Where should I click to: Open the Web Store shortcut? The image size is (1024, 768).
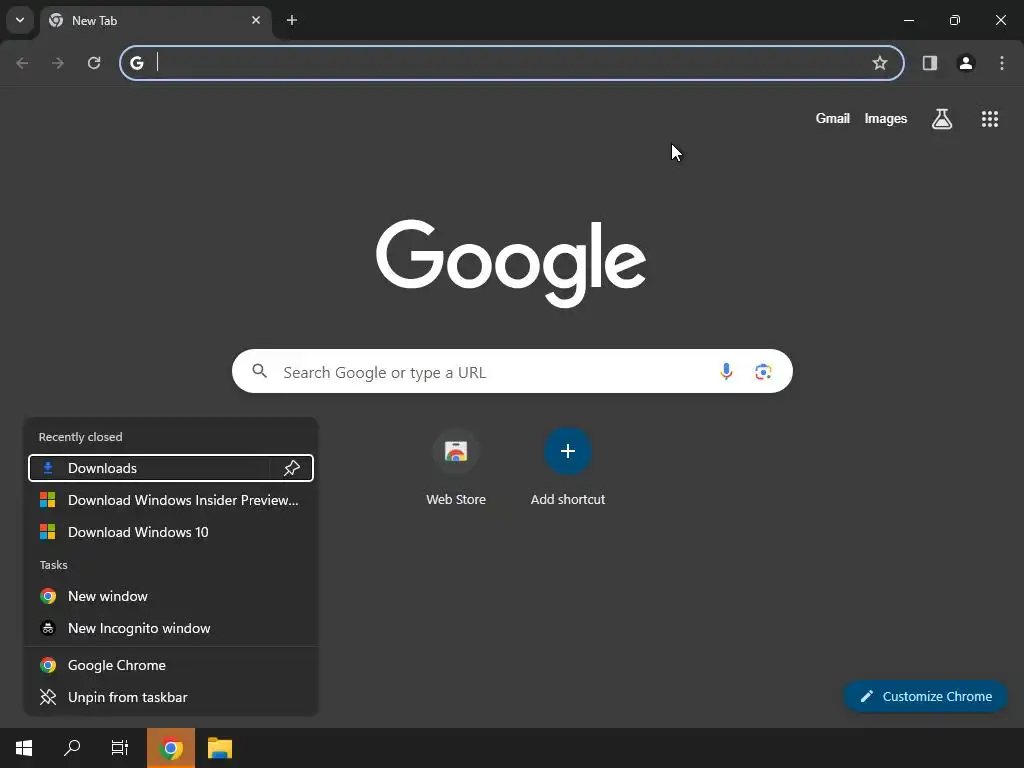coord(456,468)
